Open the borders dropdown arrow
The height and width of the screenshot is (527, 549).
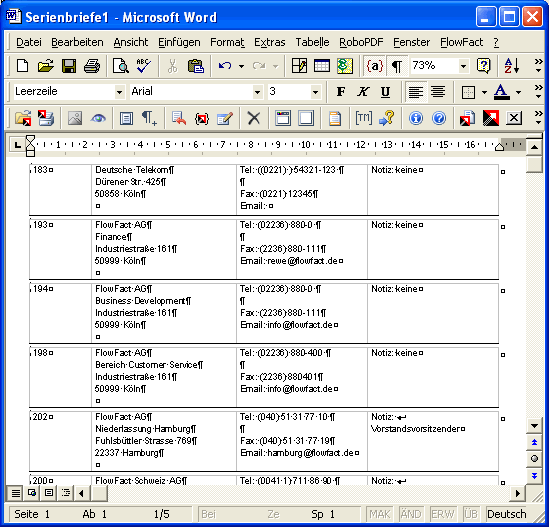484,92
